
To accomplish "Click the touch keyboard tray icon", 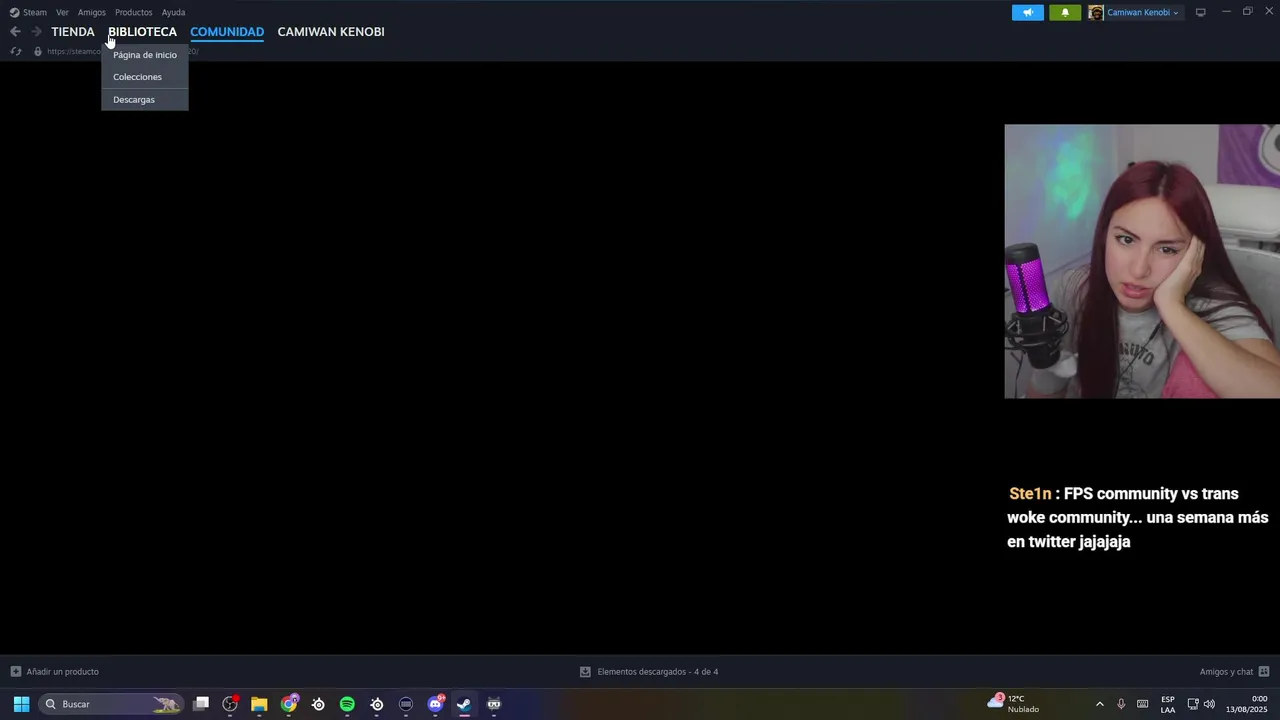I will tap(1142, 704).
